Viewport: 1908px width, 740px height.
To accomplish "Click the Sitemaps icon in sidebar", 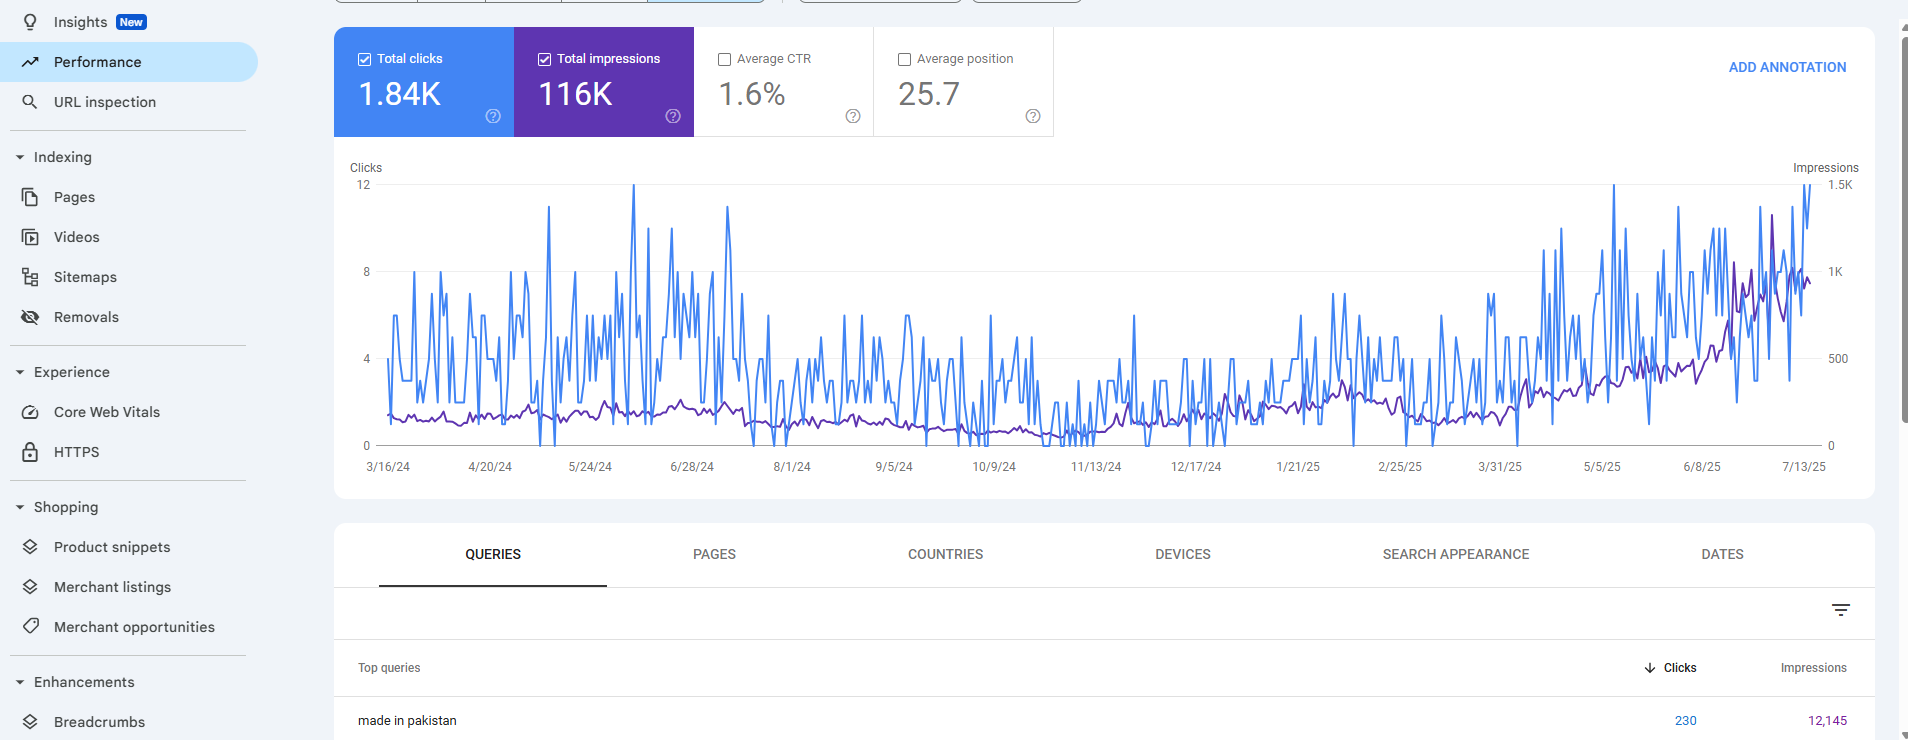I will pyautogui.click(x=30, y=277).
